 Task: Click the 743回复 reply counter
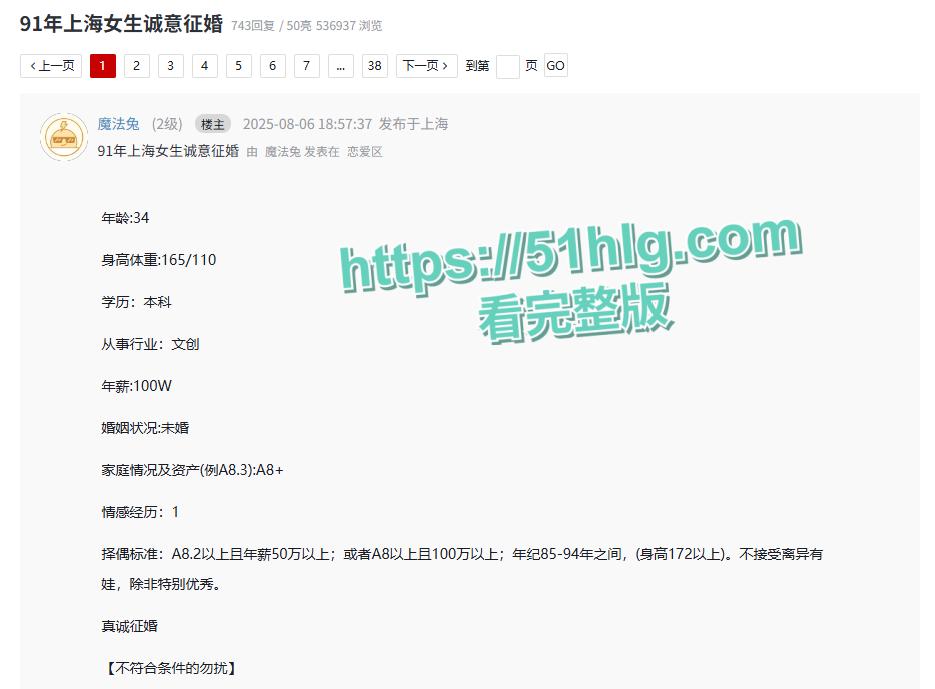click(x=253, y=26)
